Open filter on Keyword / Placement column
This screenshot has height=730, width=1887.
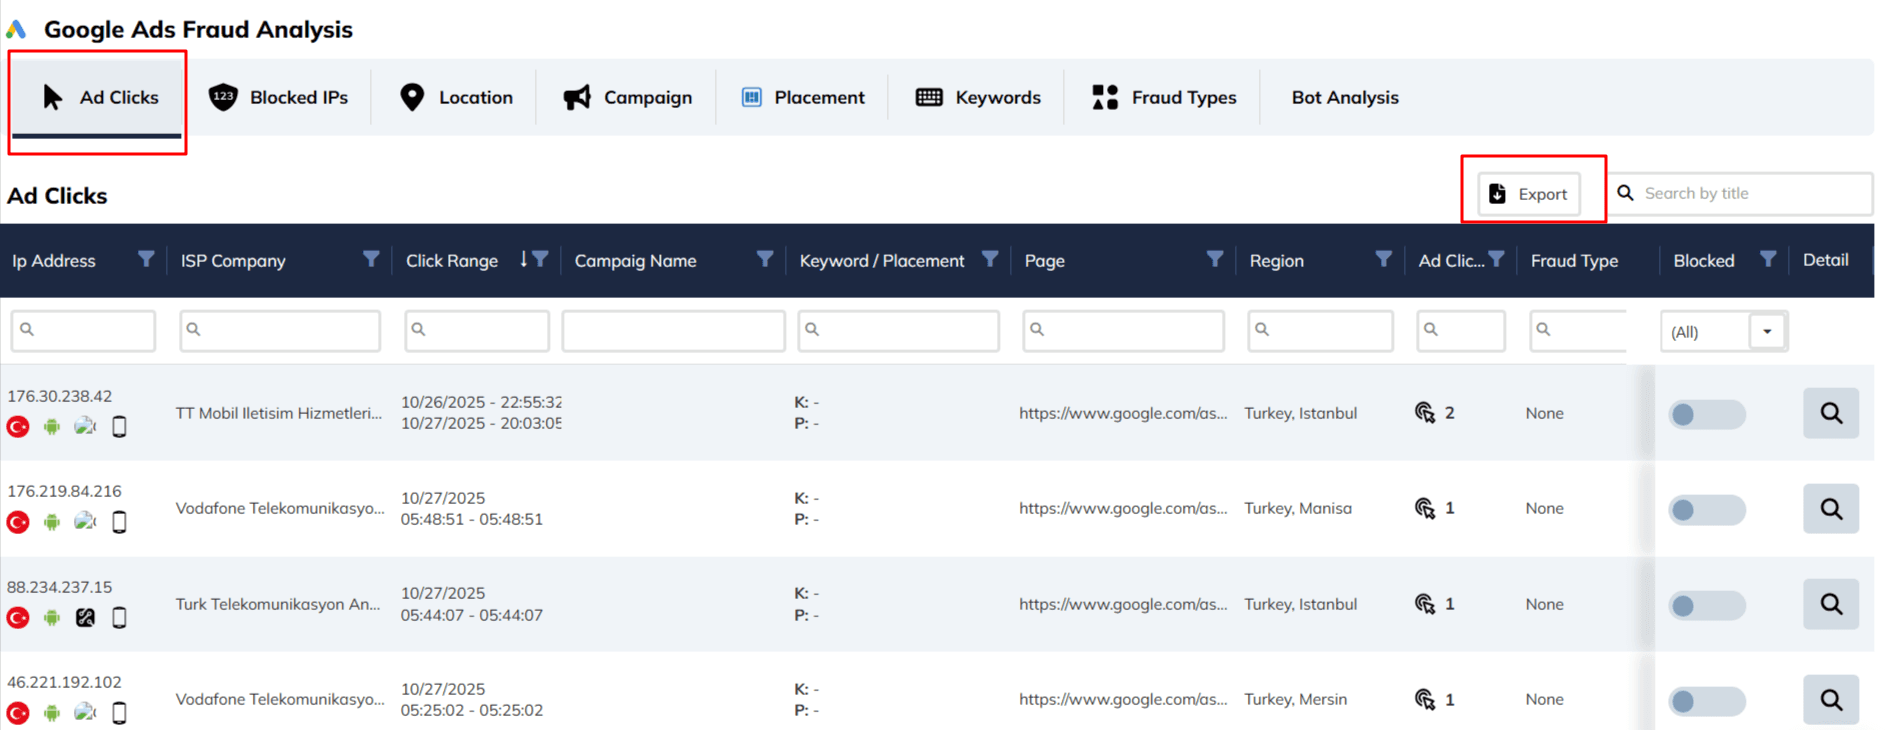pyautogui.click(x=989, y=260)
